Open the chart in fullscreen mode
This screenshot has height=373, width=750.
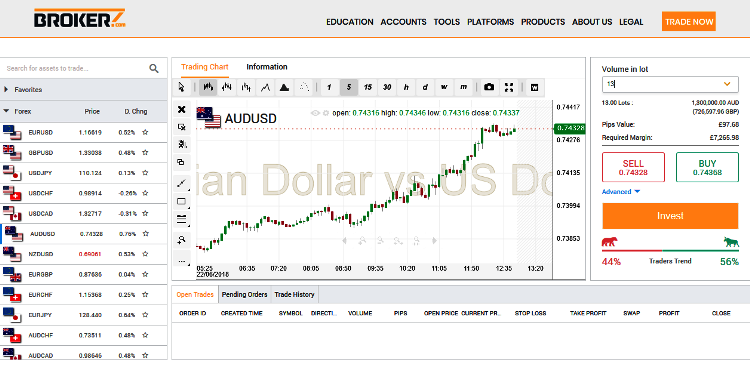[x=509, y=87]
